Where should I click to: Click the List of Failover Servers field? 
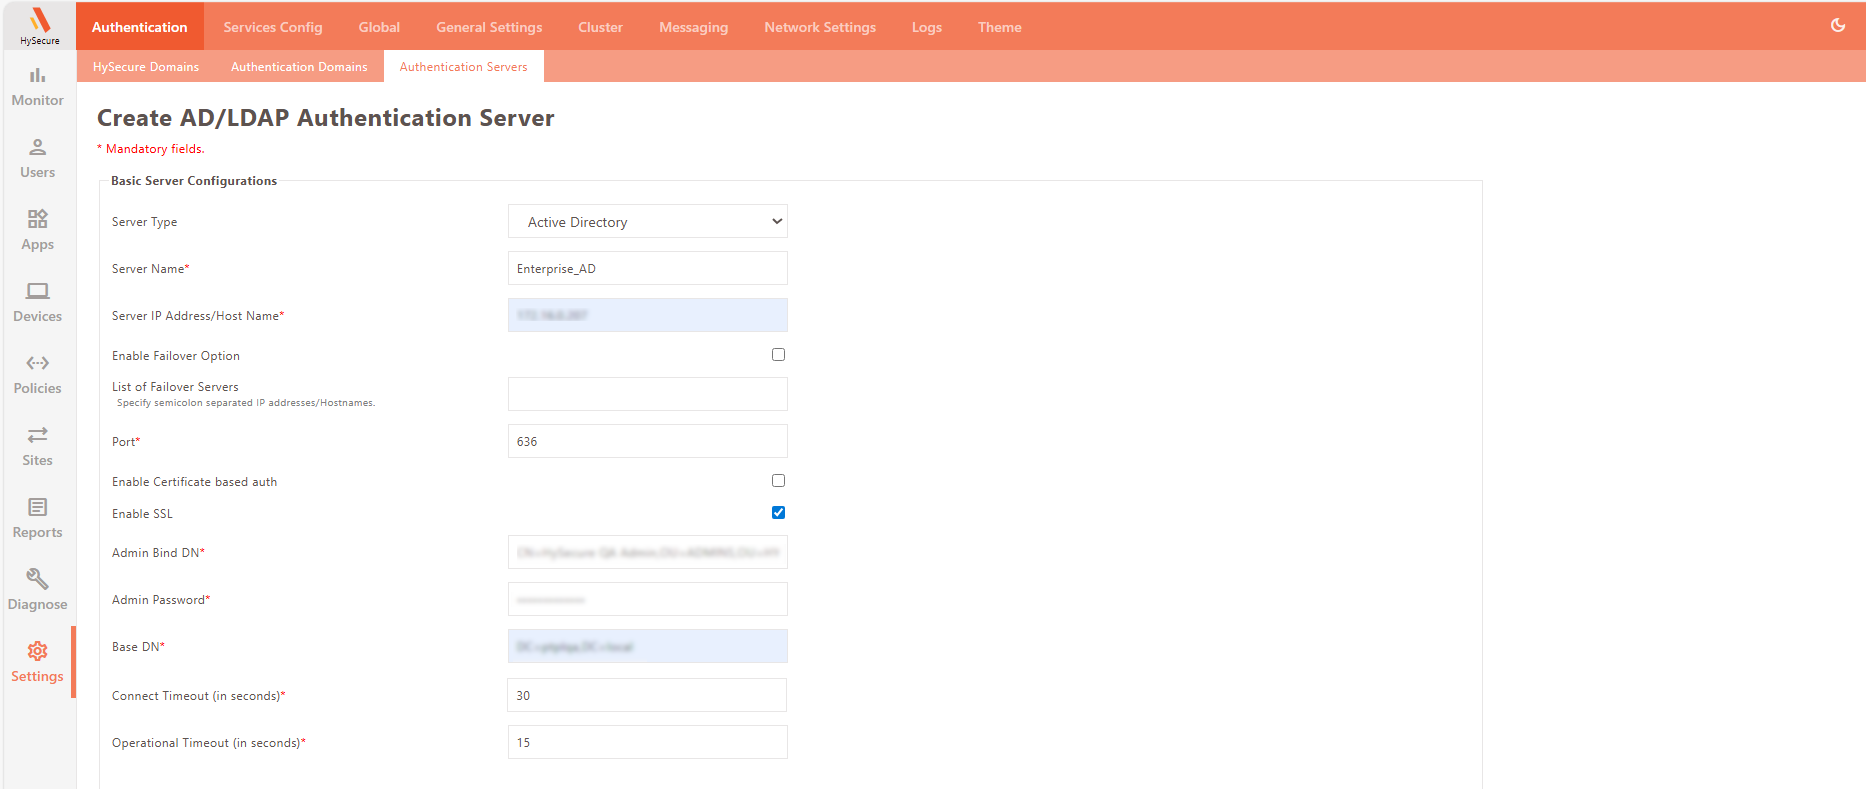pyautogui.click(x=647, y=394)
